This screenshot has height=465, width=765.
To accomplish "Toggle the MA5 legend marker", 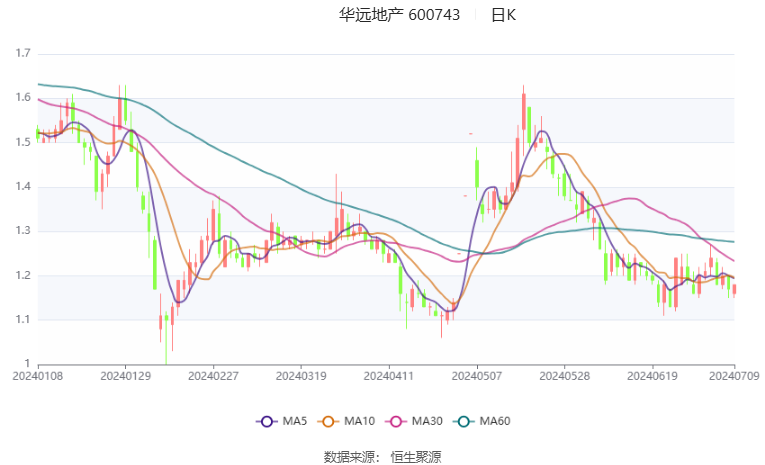I will tap(267, 422).
